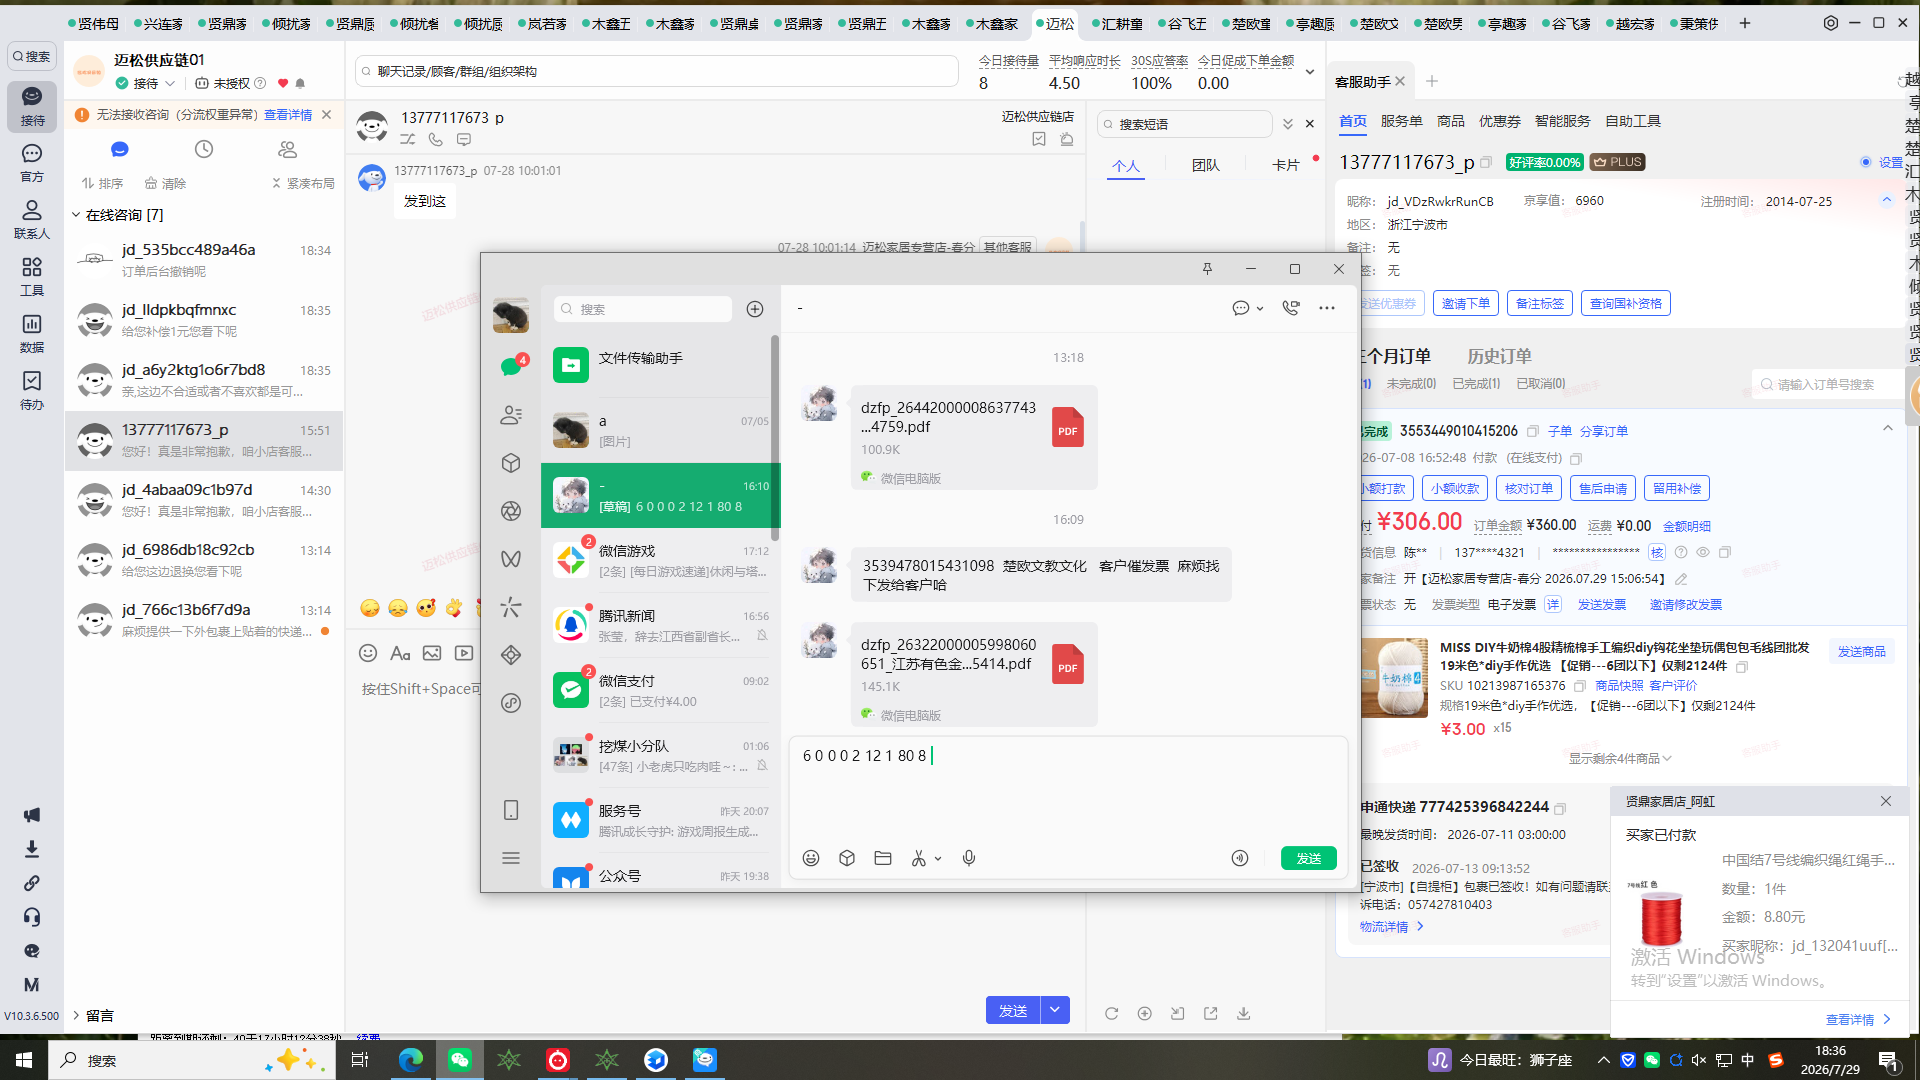Switch to the 卡片 tab
Viewport: 1920px width, 1080px height.
tap(1286, 166)
